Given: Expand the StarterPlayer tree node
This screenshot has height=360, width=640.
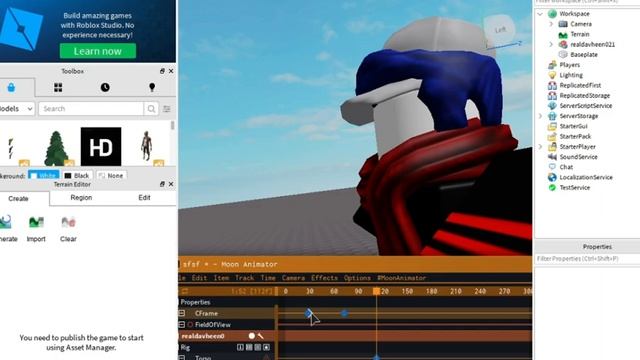Looking at the screenshot, I should 540,147.
